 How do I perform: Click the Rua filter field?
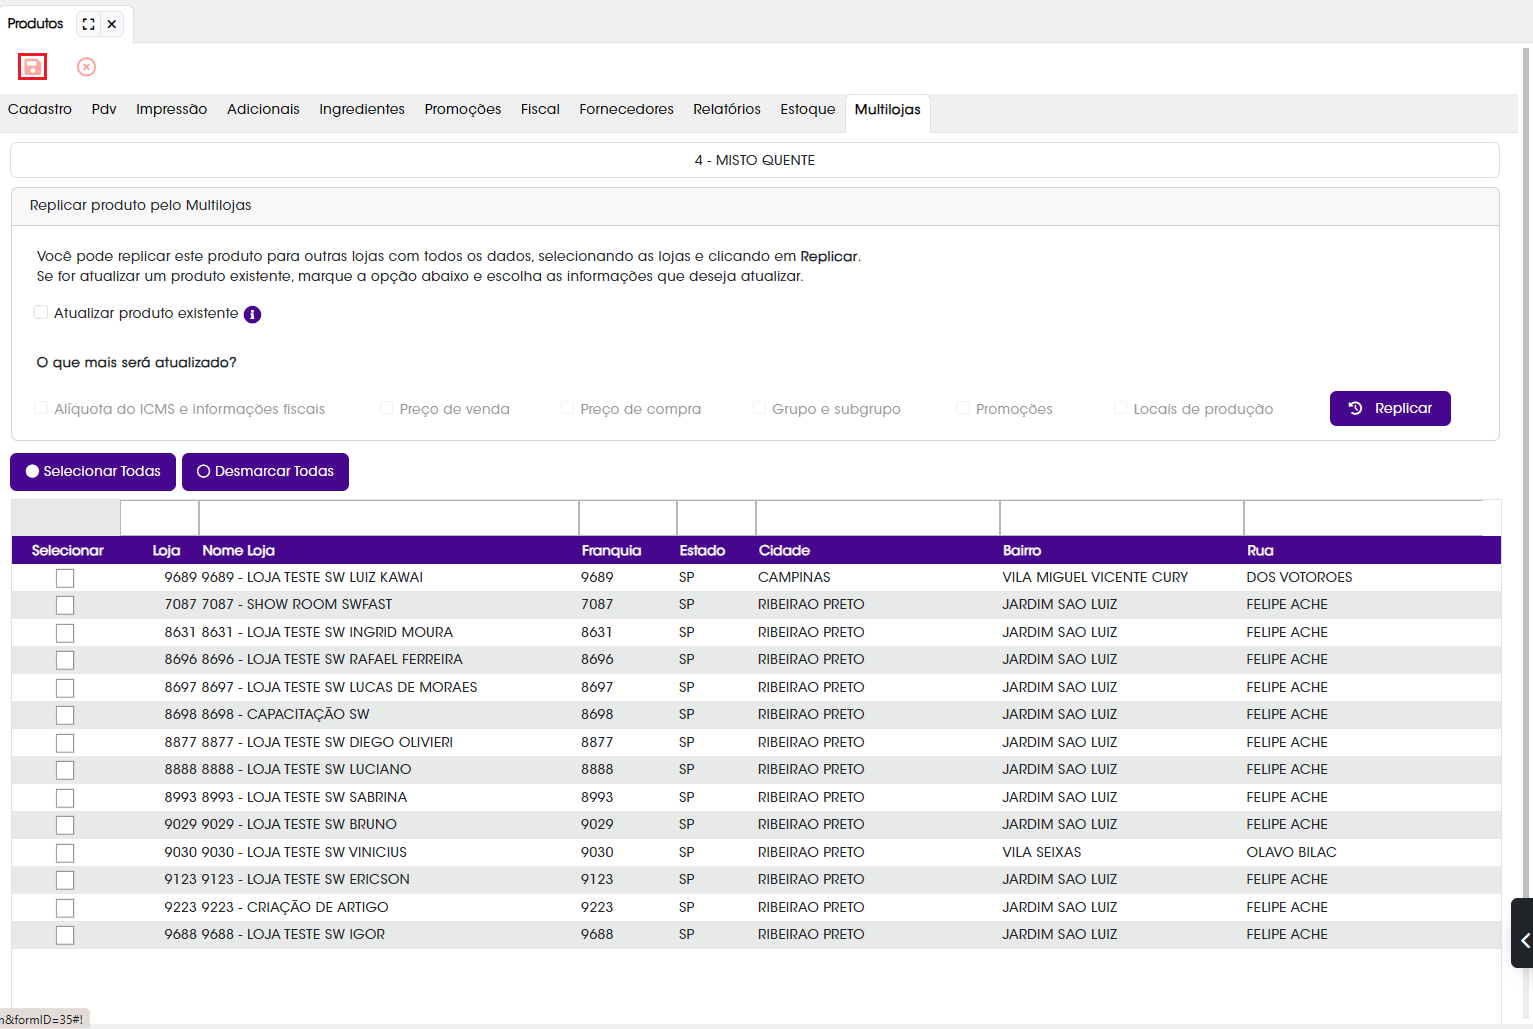coord(1364,518)
